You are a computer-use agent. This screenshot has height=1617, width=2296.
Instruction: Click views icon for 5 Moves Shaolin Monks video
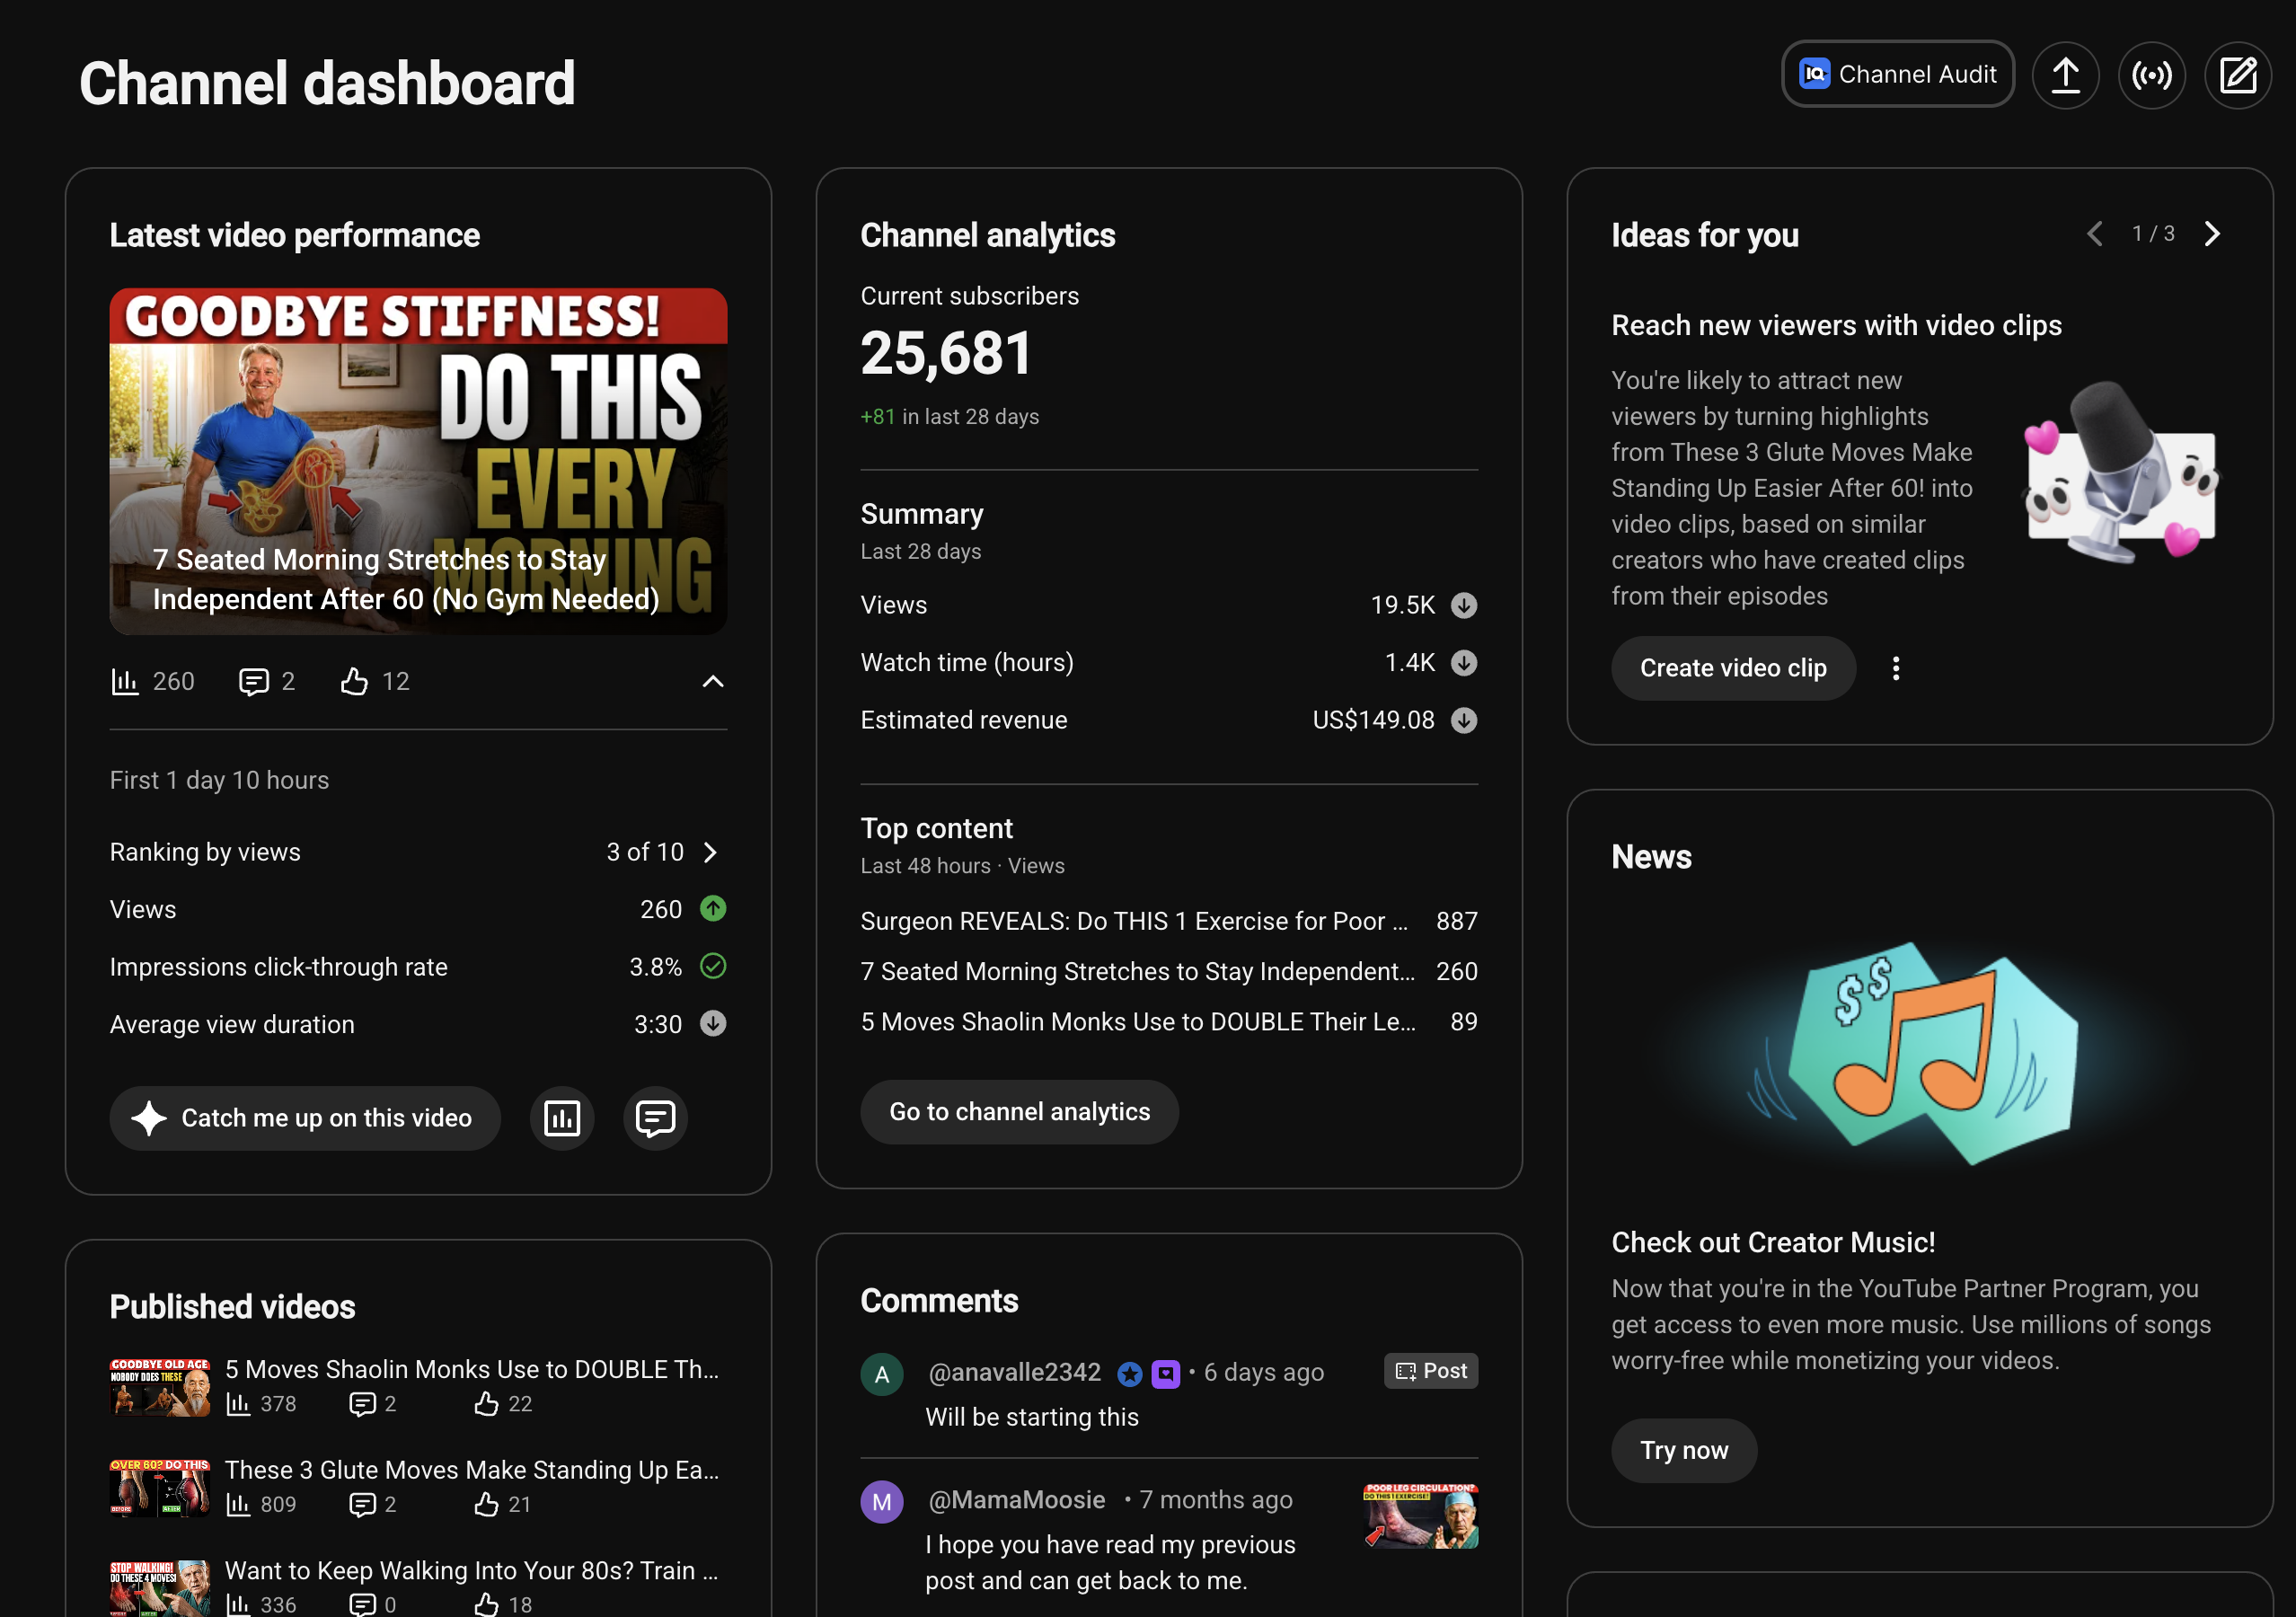click(x=238, y=1404)
